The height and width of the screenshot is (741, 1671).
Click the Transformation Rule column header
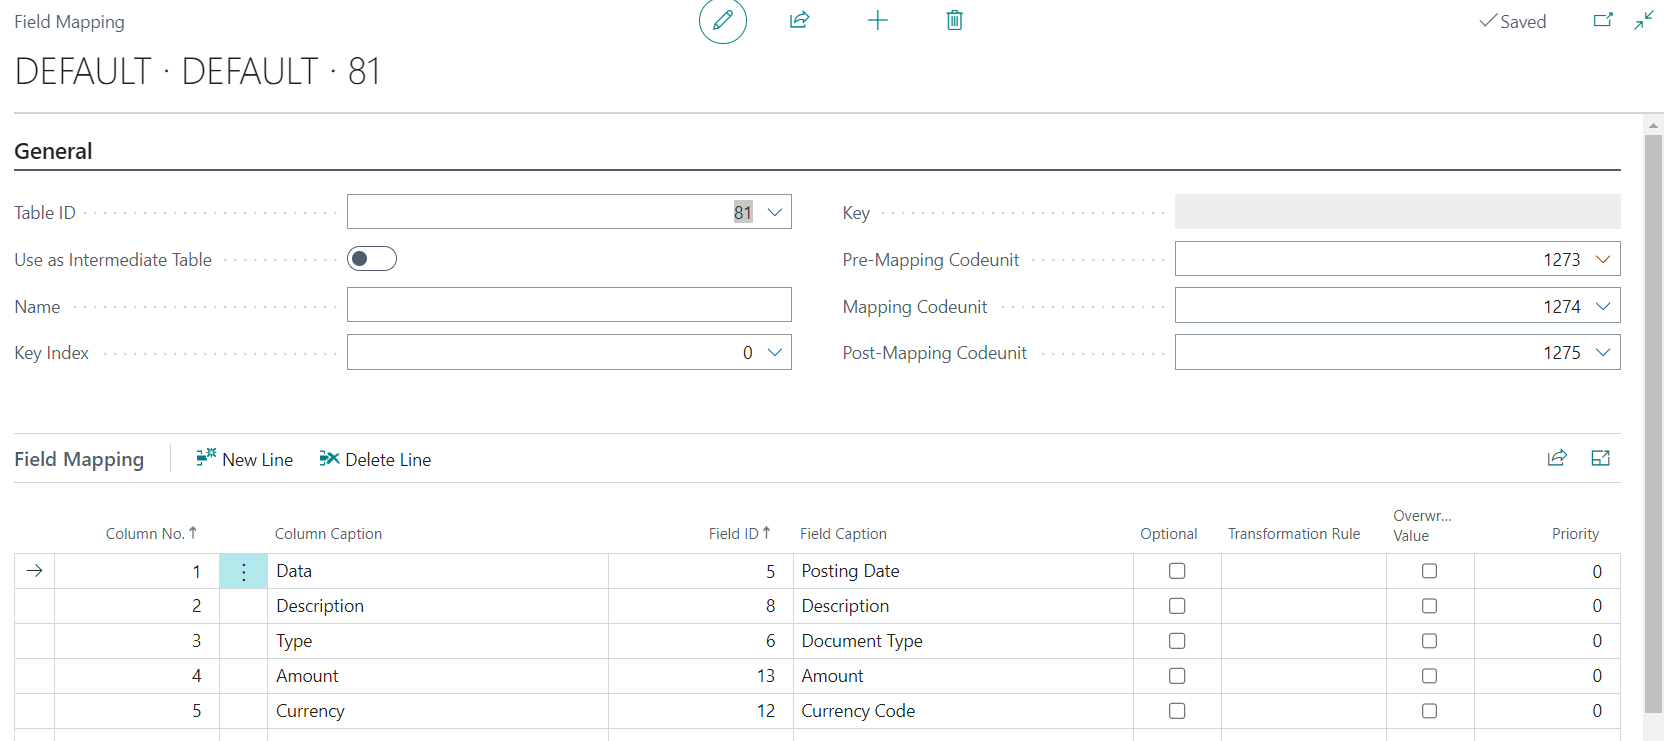[x=1294, y=534]
